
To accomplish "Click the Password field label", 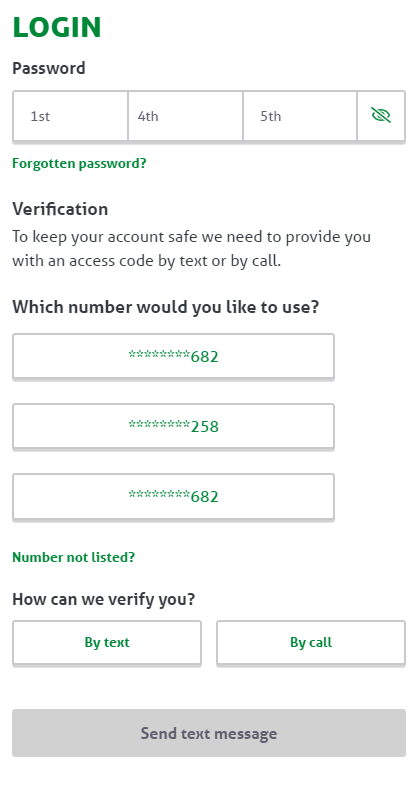I will (x=49, y=68).
